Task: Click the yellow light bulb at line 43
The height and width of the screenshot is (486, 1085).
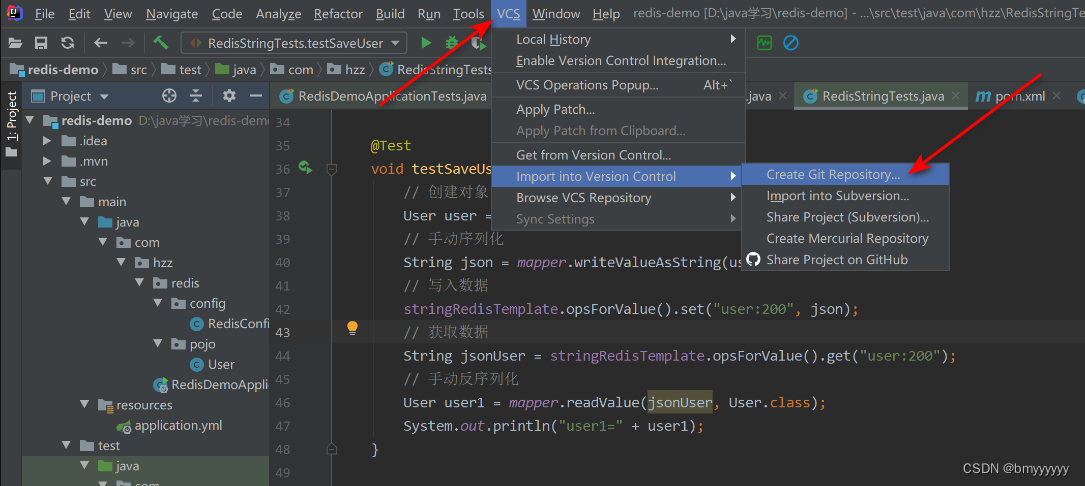Action: tap(352, 327)
